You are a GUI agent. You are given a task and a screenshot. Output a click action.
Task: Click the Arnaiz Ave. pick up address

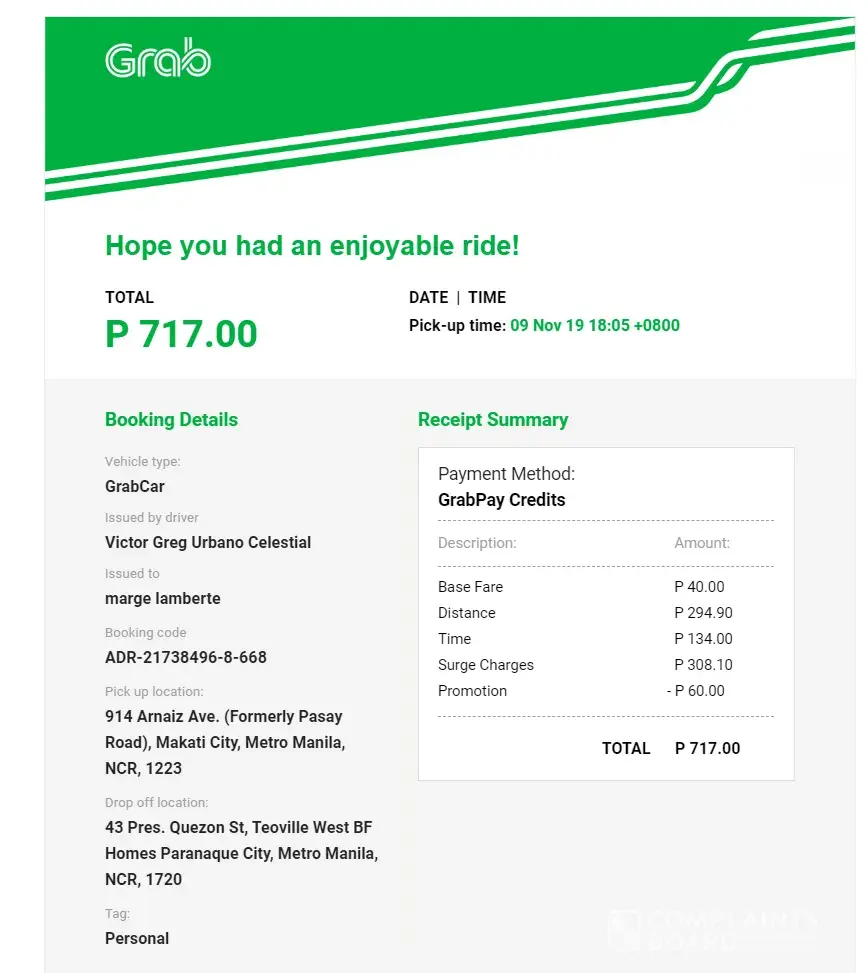(x=224, y=743)
